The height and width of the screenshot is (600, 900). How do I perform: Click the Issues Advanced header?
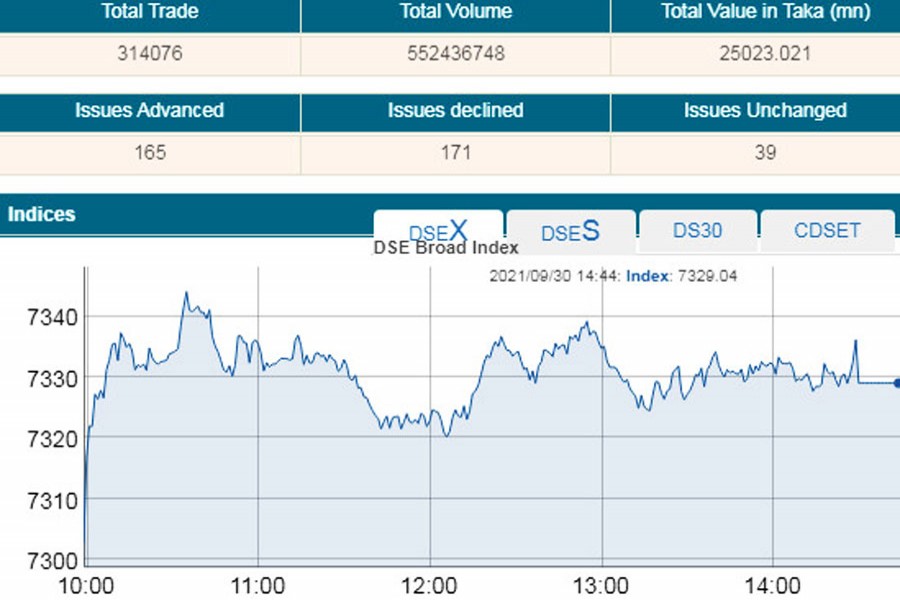coord(150,111)
